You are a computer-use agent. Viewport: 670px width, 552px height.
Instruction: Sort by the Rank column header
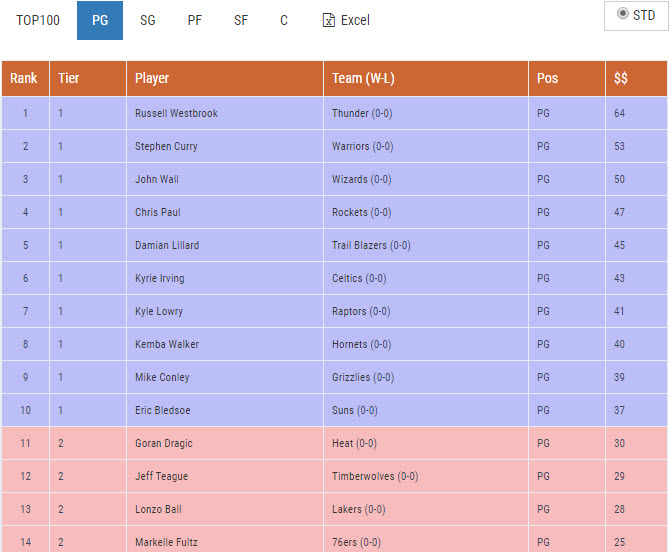pyautogui.click(x=24, y=78)
